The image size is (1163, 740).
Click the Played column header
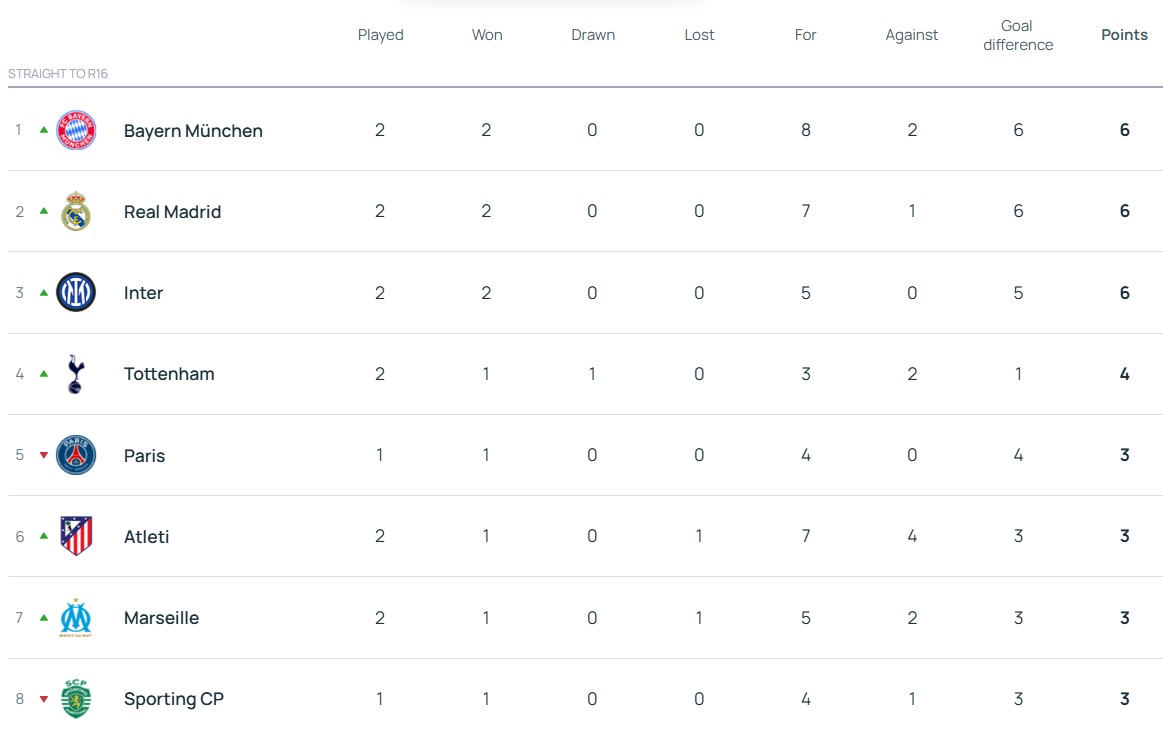380,35
